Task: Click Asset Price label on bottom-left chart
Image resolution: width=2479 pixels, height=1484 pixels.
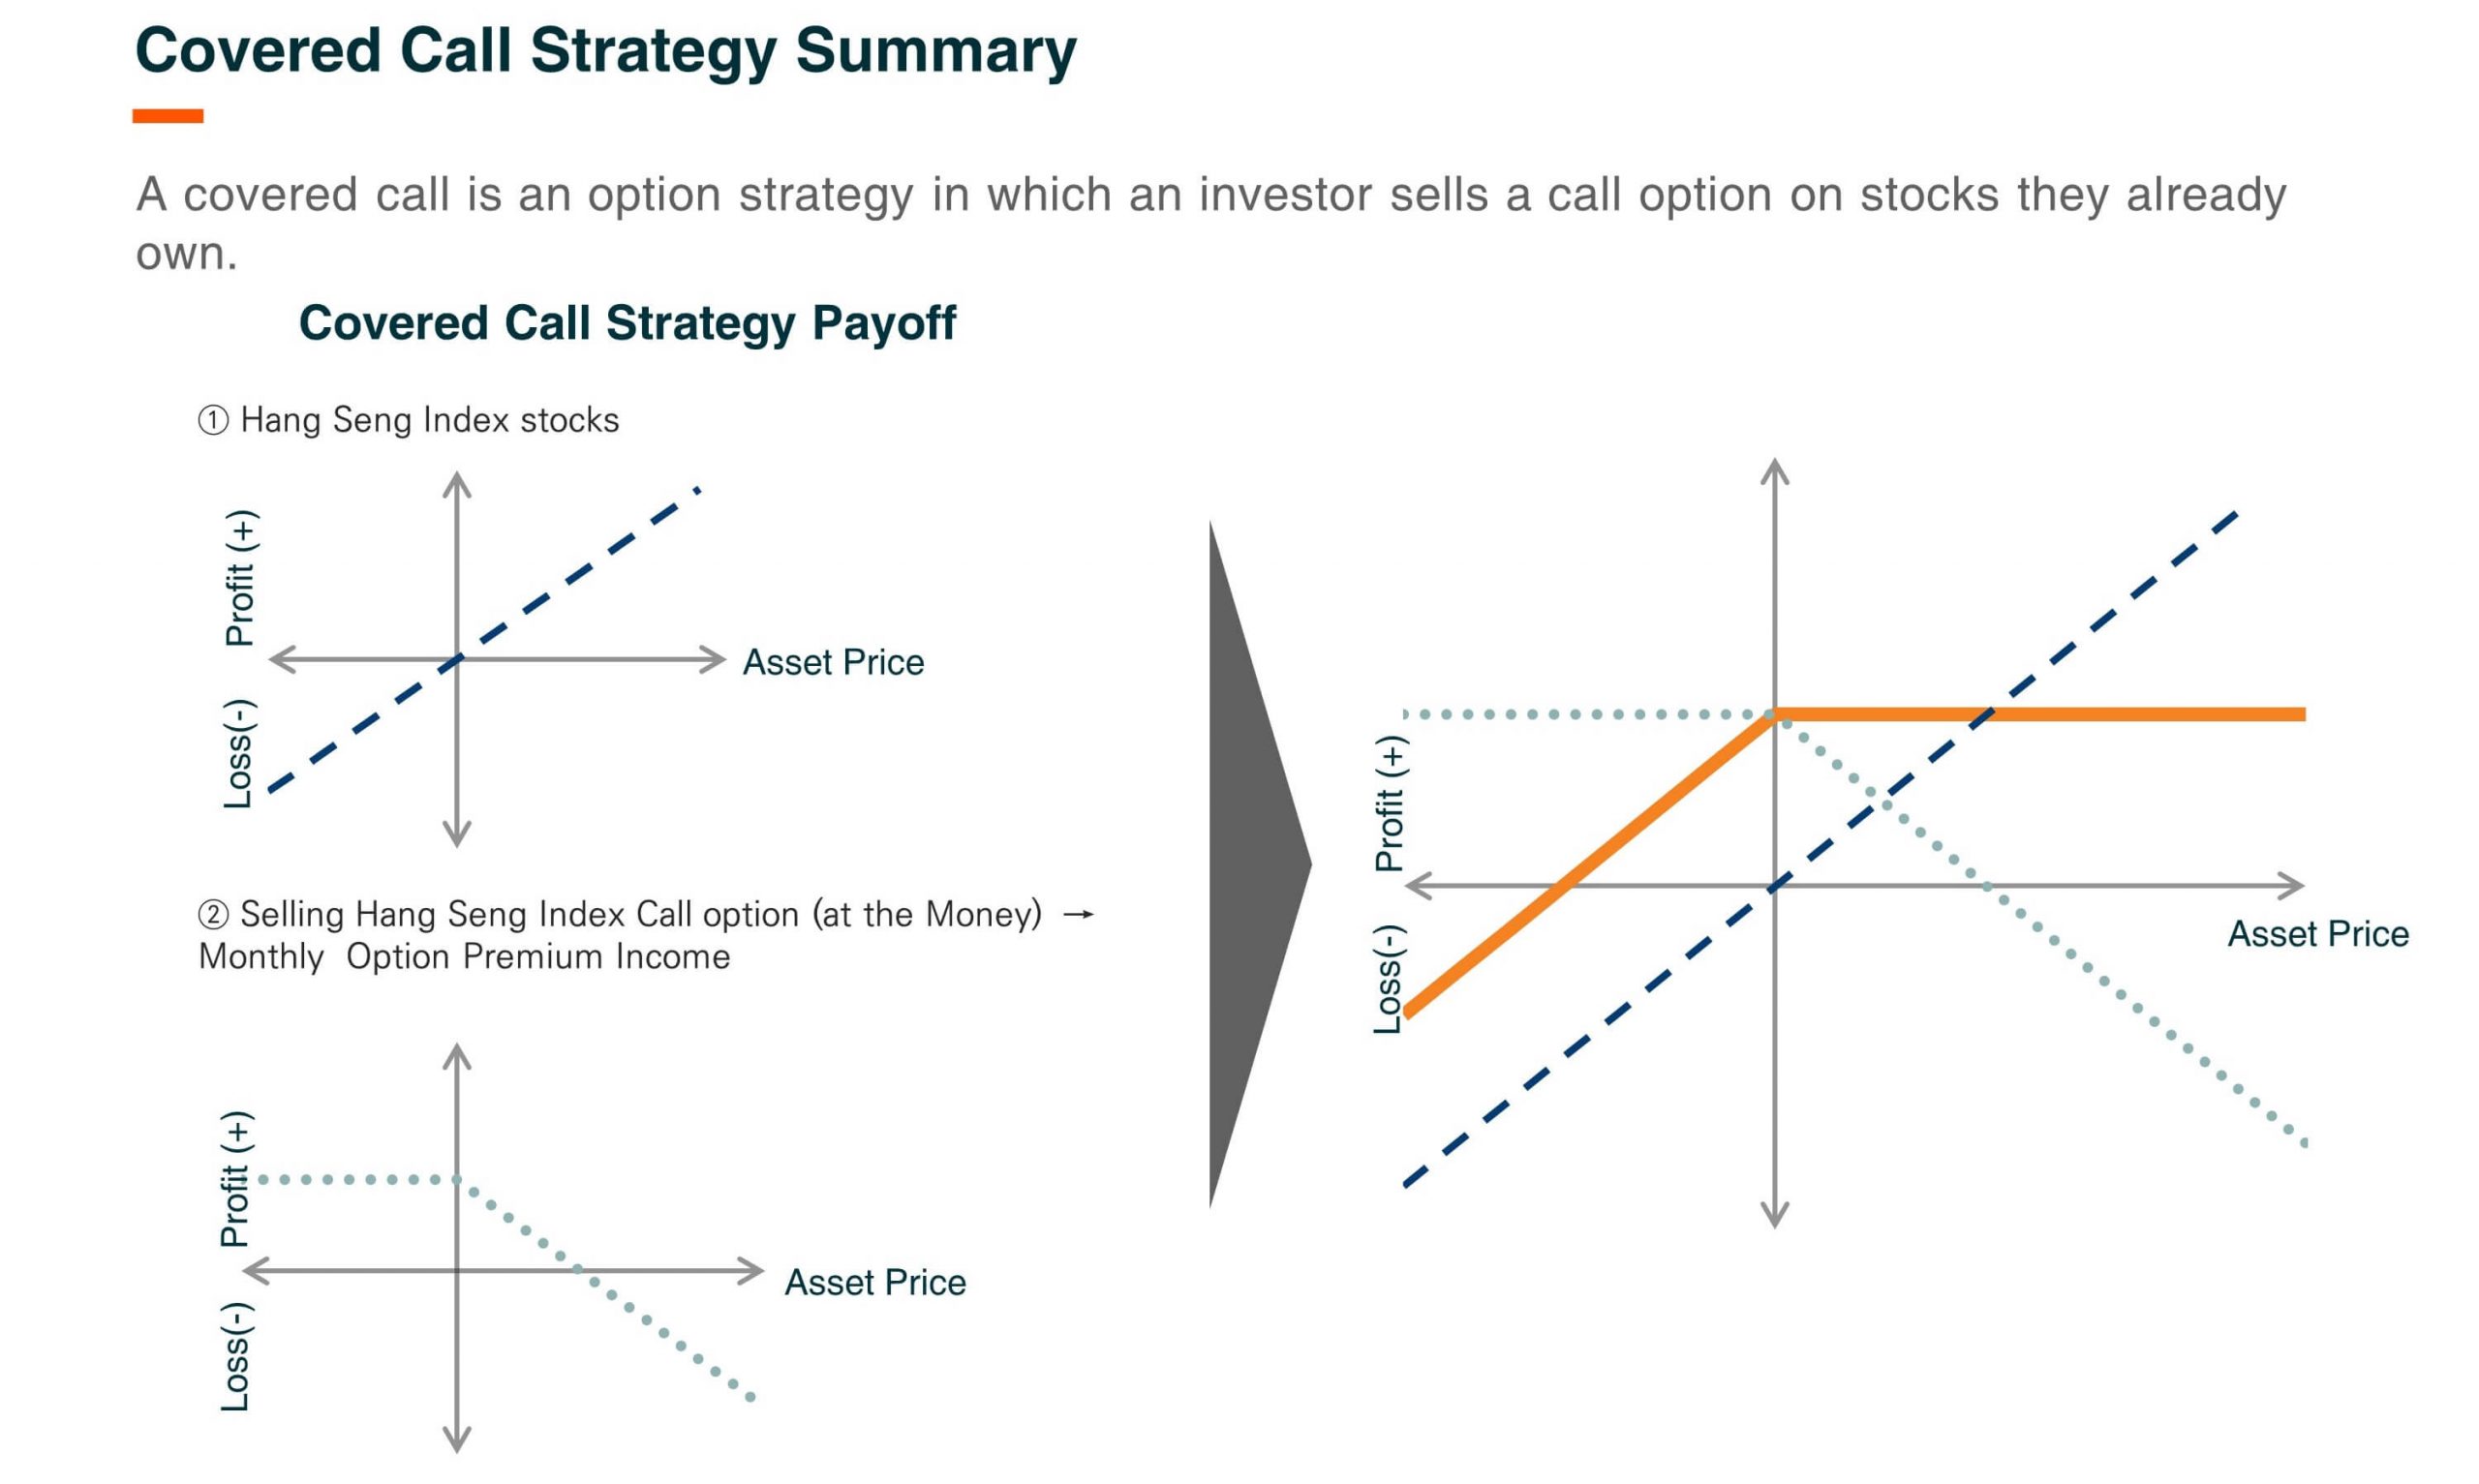Action: pos(875,1282)
